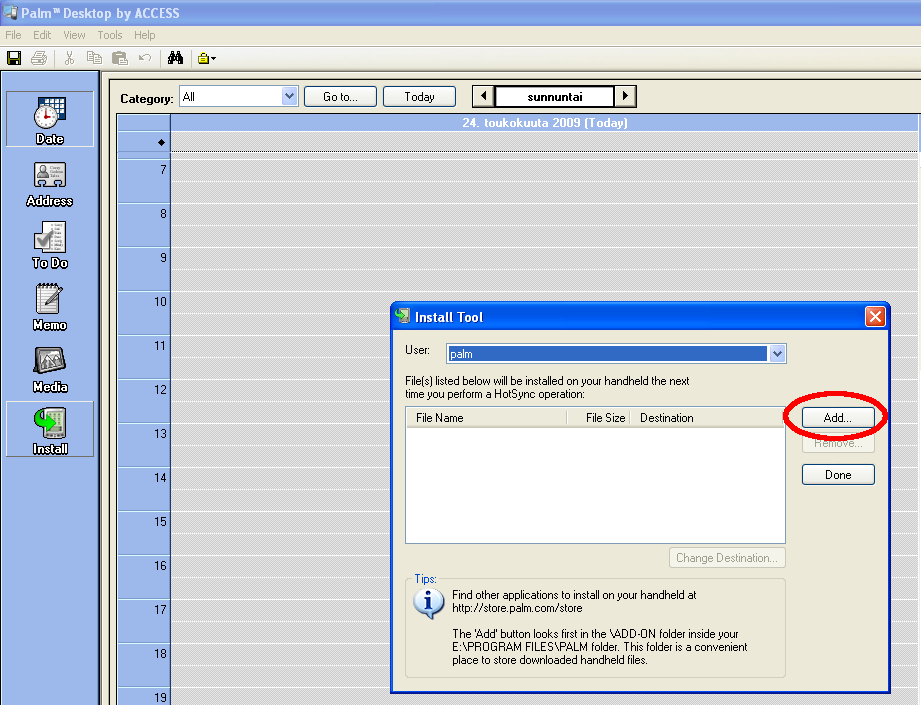Click the Cut scissors icon
Image resolution: width=921 pixels, height=705 pixels.
tap(69, 58)
